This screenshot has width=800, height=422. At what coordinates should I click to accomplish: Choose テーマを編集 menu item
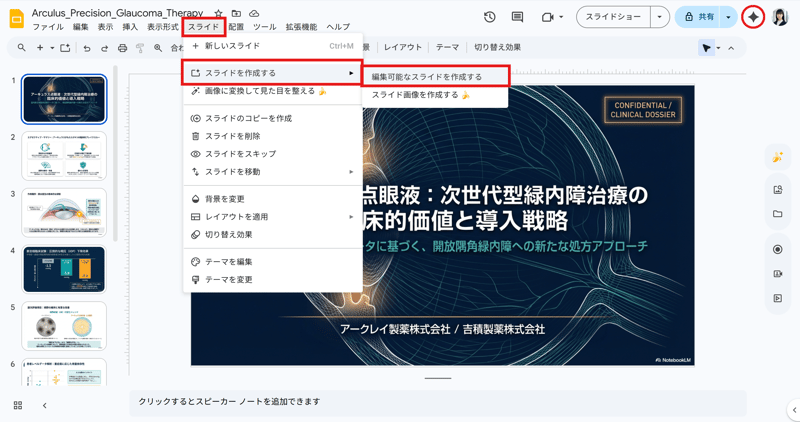272,262
